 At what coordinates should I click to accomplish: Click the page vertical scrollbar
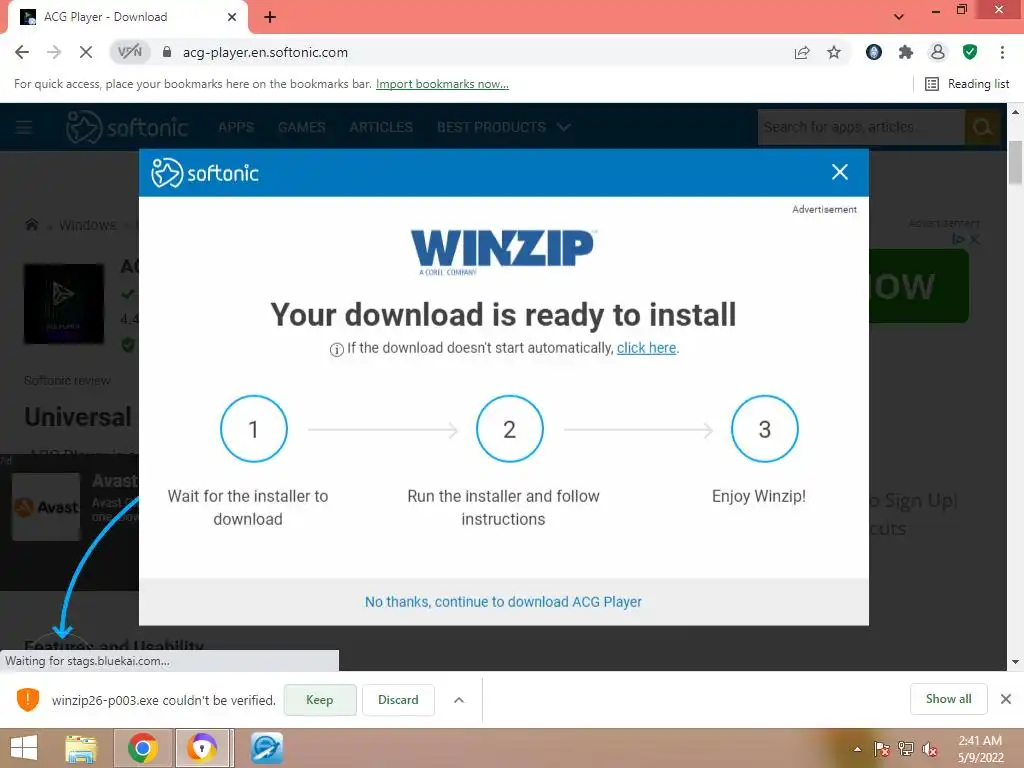(1015, 162)
